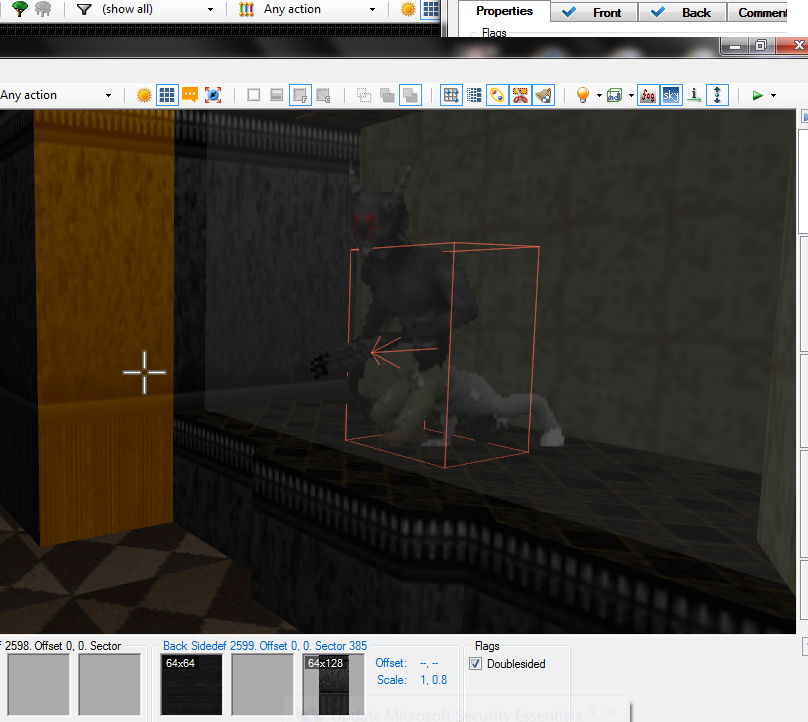Open the Front sidedef tab
Image resolution: width=808 pixels, height=722 pixels.
click(594, 12)
